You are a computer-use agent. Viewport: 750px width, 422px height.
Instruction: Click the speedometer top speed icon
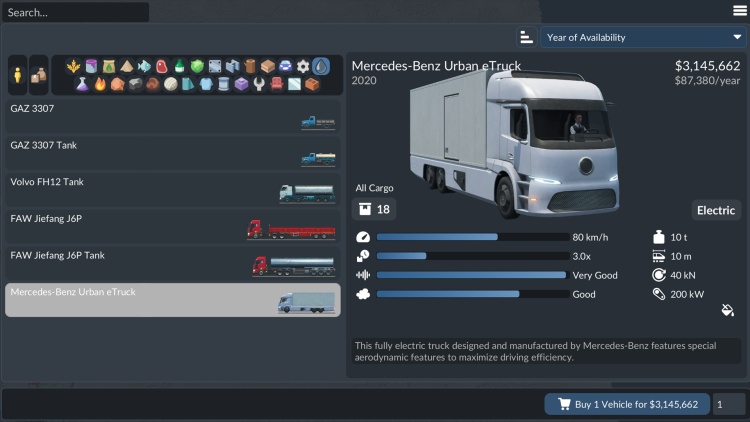tap(363, 237)
